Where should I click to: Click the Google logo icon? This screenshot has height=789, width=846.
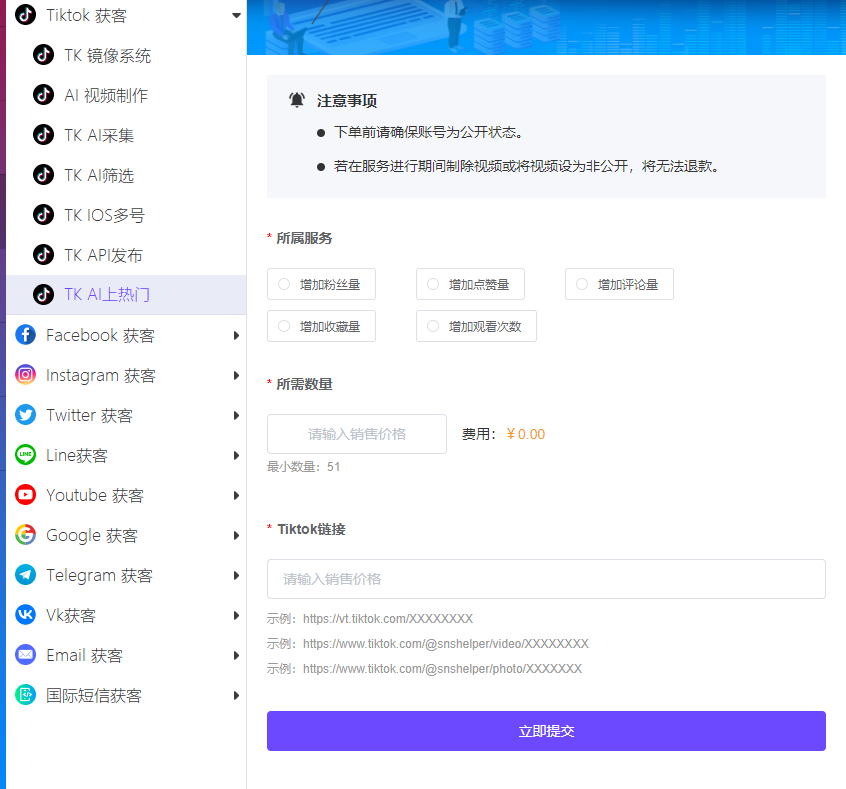[25, 534]
